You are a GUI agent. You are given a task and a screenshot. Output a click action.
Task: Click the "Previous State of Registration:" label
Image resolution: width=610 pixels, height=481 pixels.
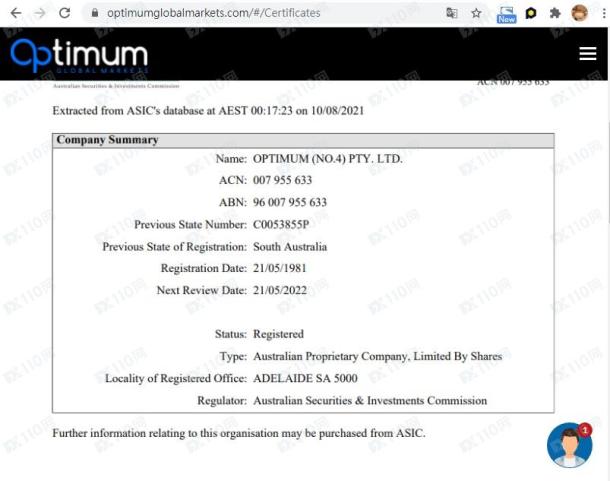tap(175, 247)
